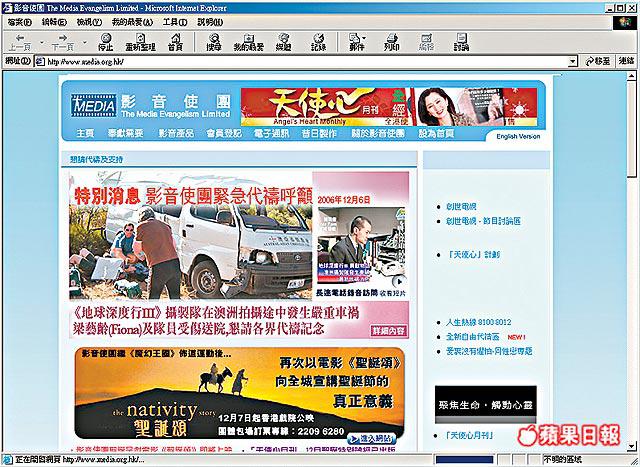The height and width of the screenshot is (467, 640).
Task: Click the 聚焦生命・觸動心靈 banner
Action: (x=485, y=405)
